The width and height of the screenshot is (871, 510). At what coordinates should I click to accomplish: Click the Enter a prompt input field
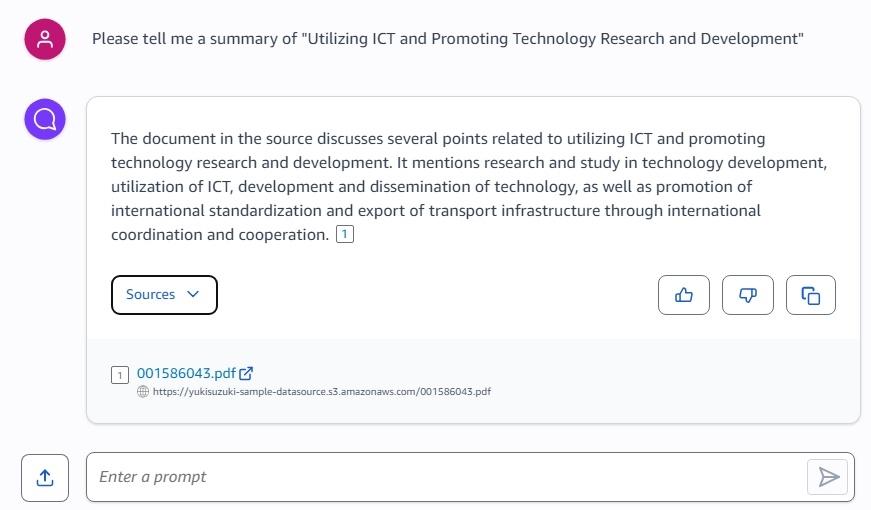[445, 477]
